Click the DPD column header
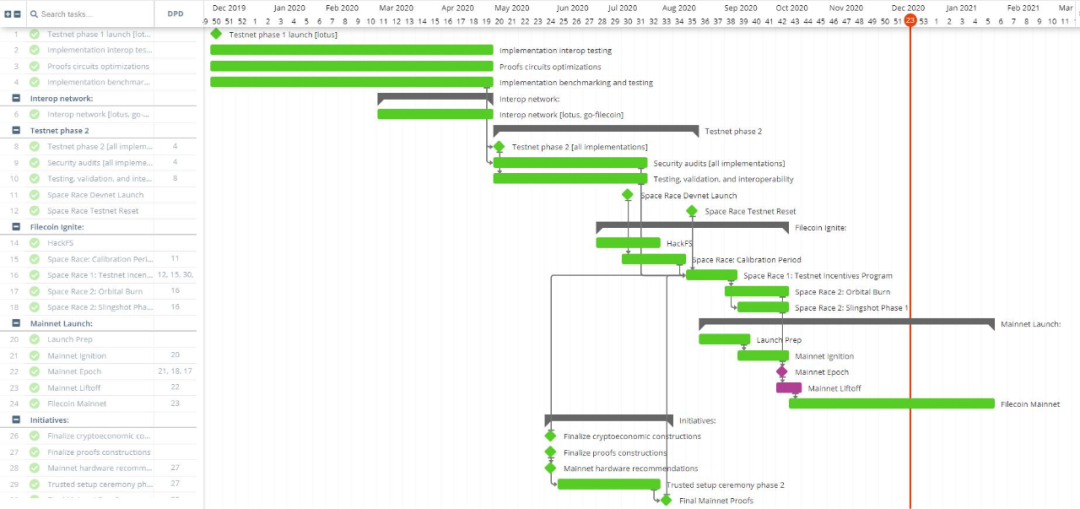 [x=176, y=14]
